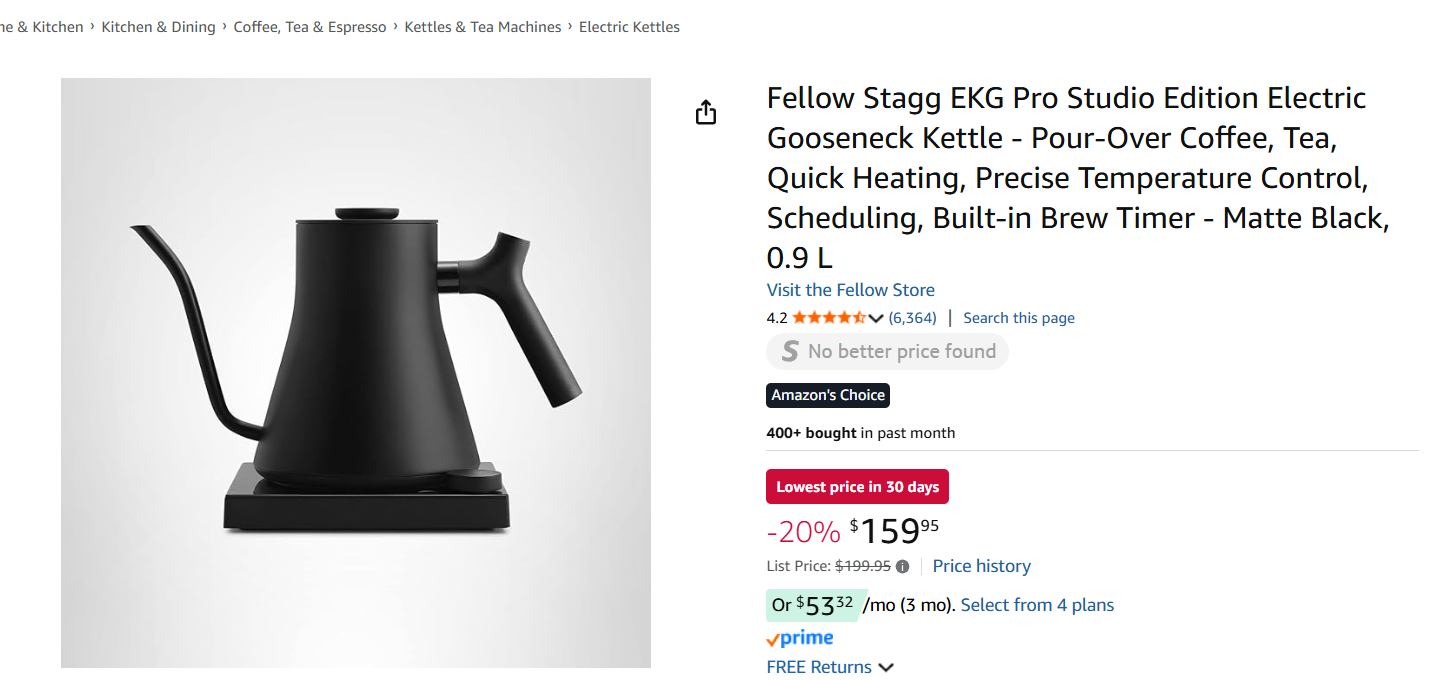Click the Prime logo
This screenshot has width=1442, height=681.
[800, 638]
